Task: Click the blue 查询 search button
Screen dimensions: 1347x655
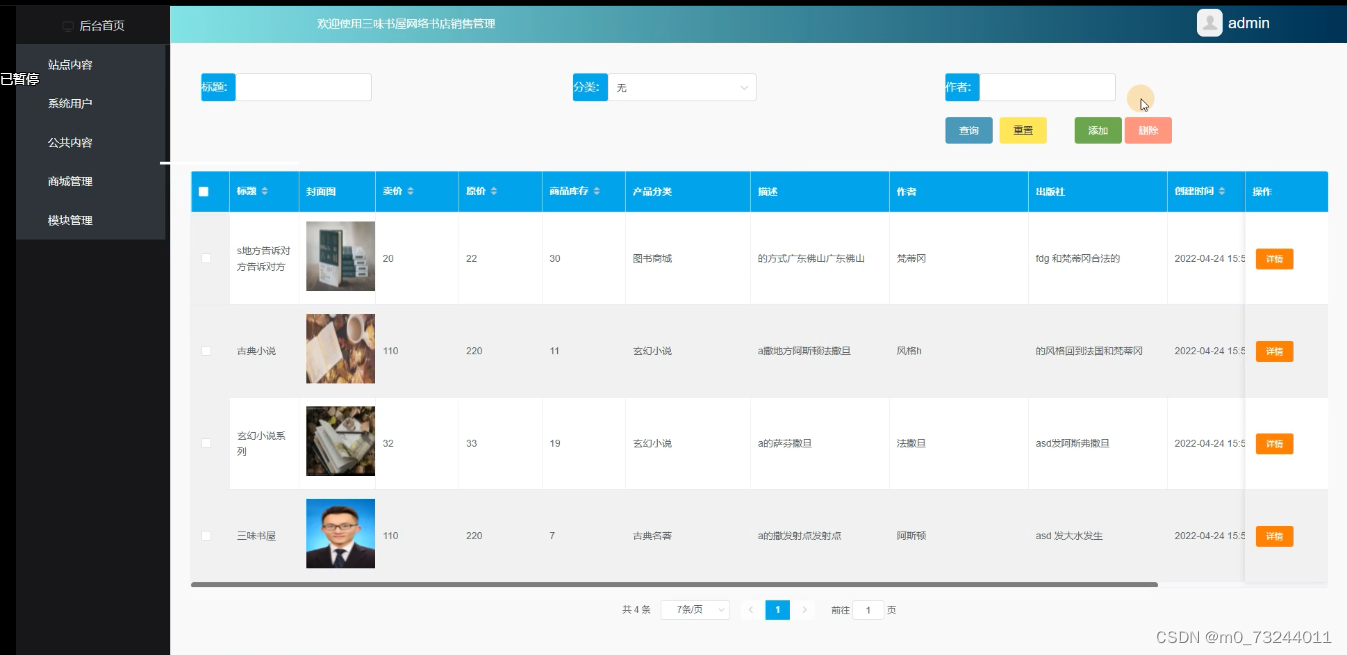Action: [969, 131]
